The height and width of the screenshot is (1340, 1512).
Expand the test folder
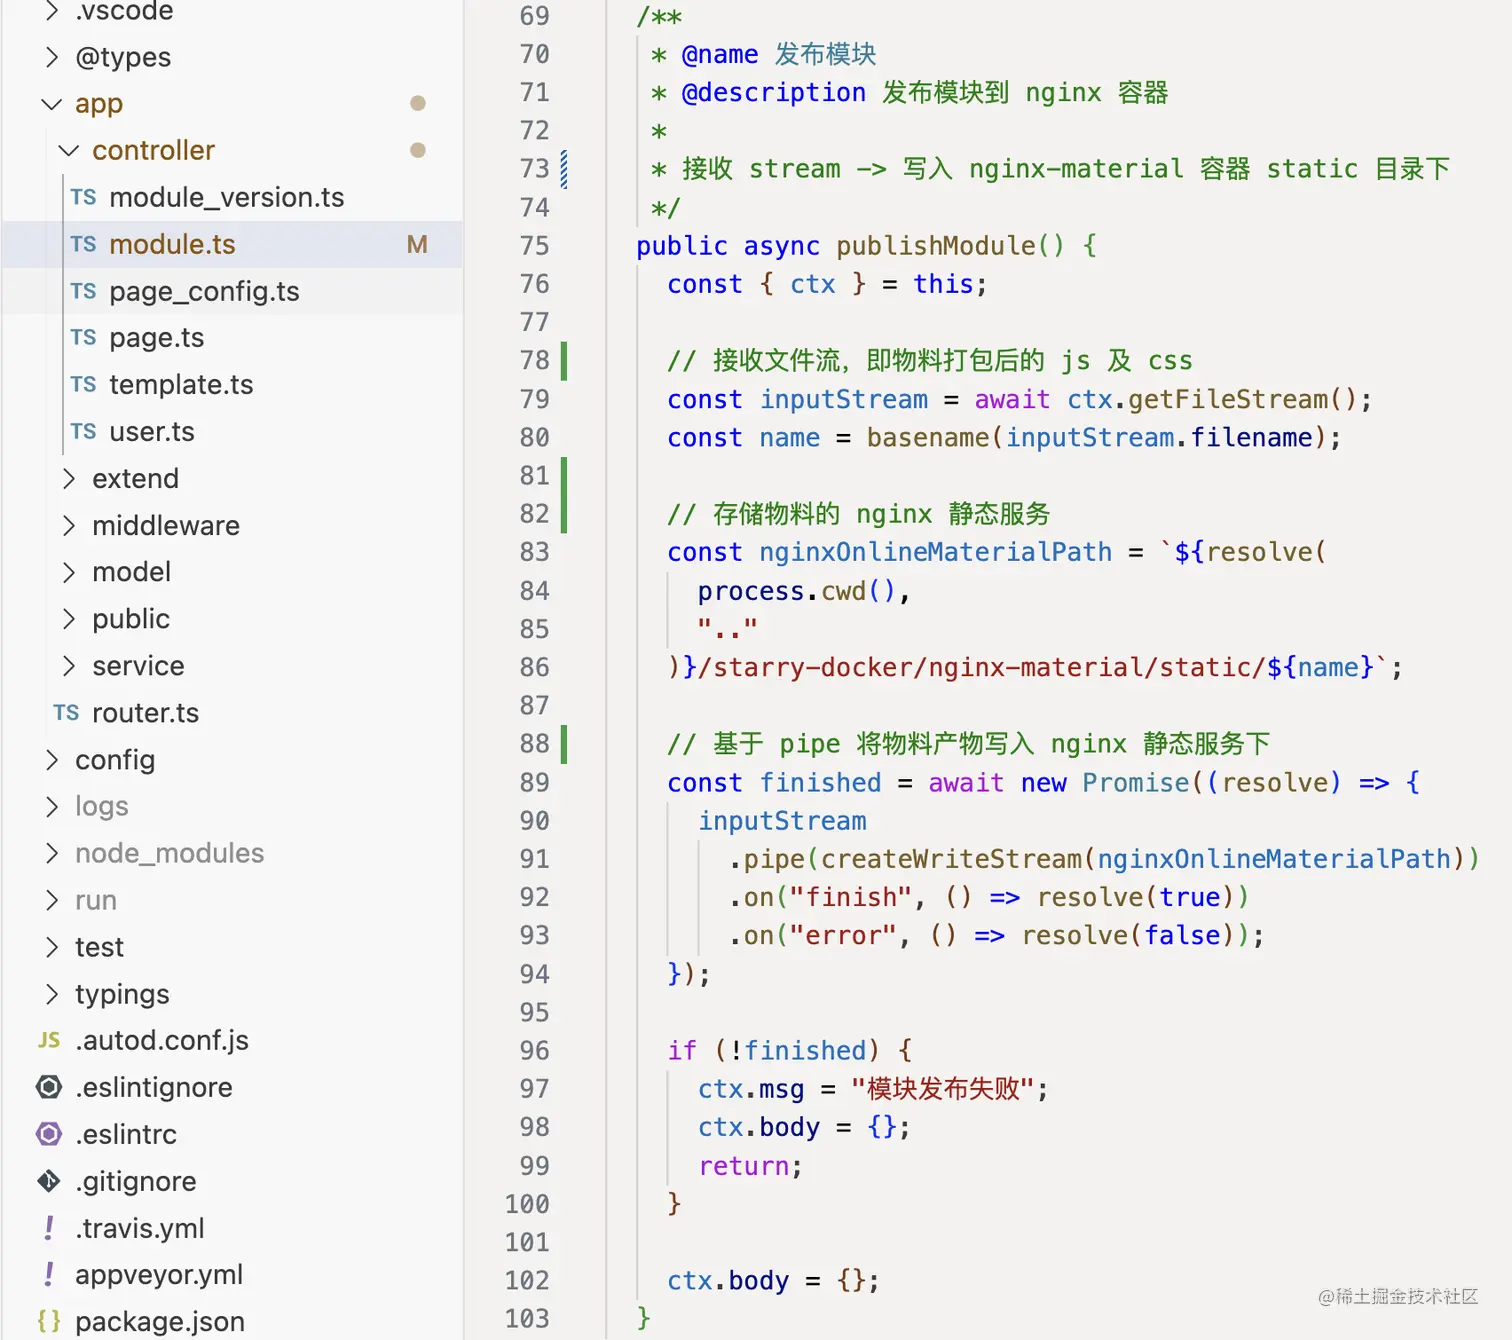52,947
